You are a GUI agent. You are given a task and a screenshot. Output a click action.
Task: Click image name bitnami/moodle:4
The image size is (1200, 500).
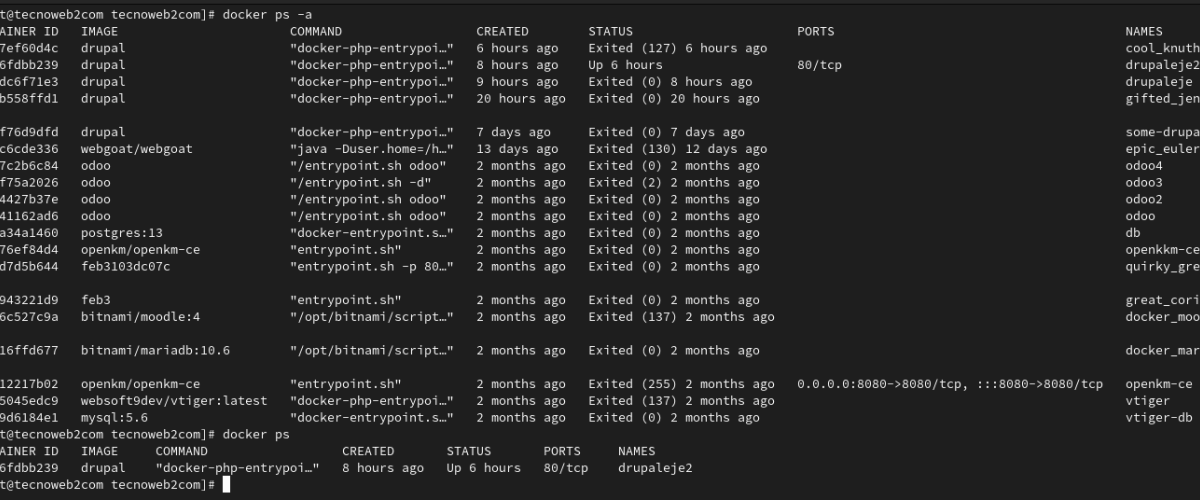(141, 317)
